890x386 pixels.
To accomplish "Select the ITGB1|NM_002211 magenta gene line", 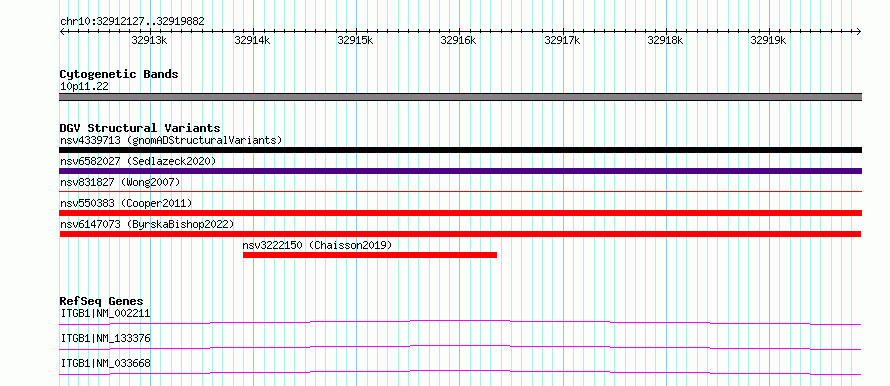I will 460,322.
